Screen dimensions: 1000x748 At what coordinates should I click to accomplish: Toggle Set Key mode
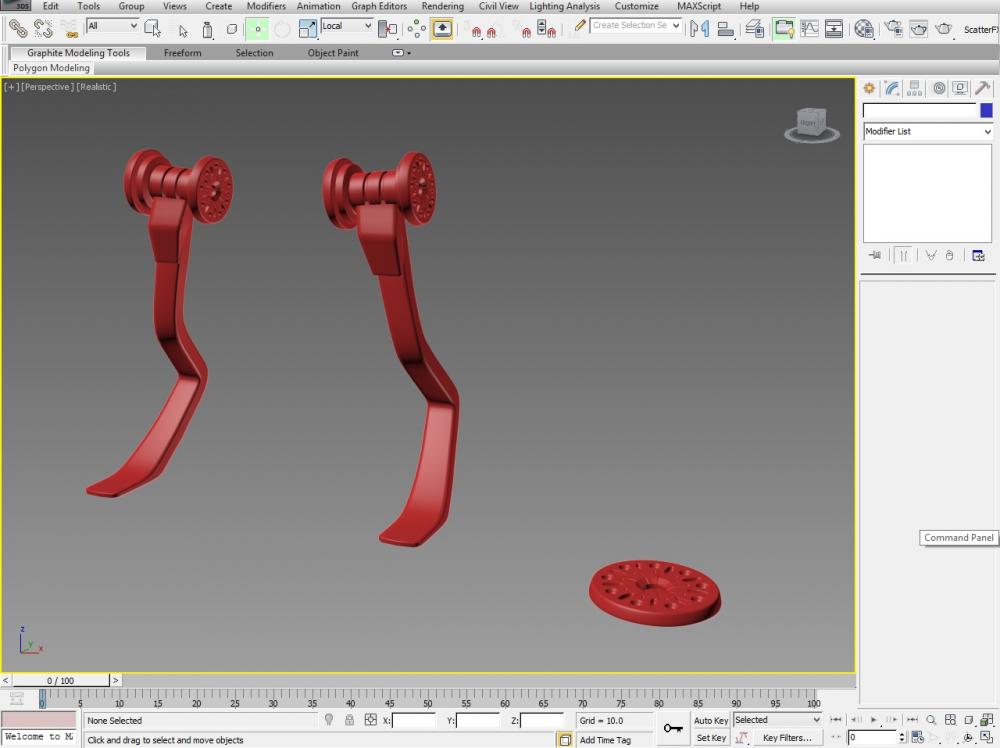click(x=711, y=738)
